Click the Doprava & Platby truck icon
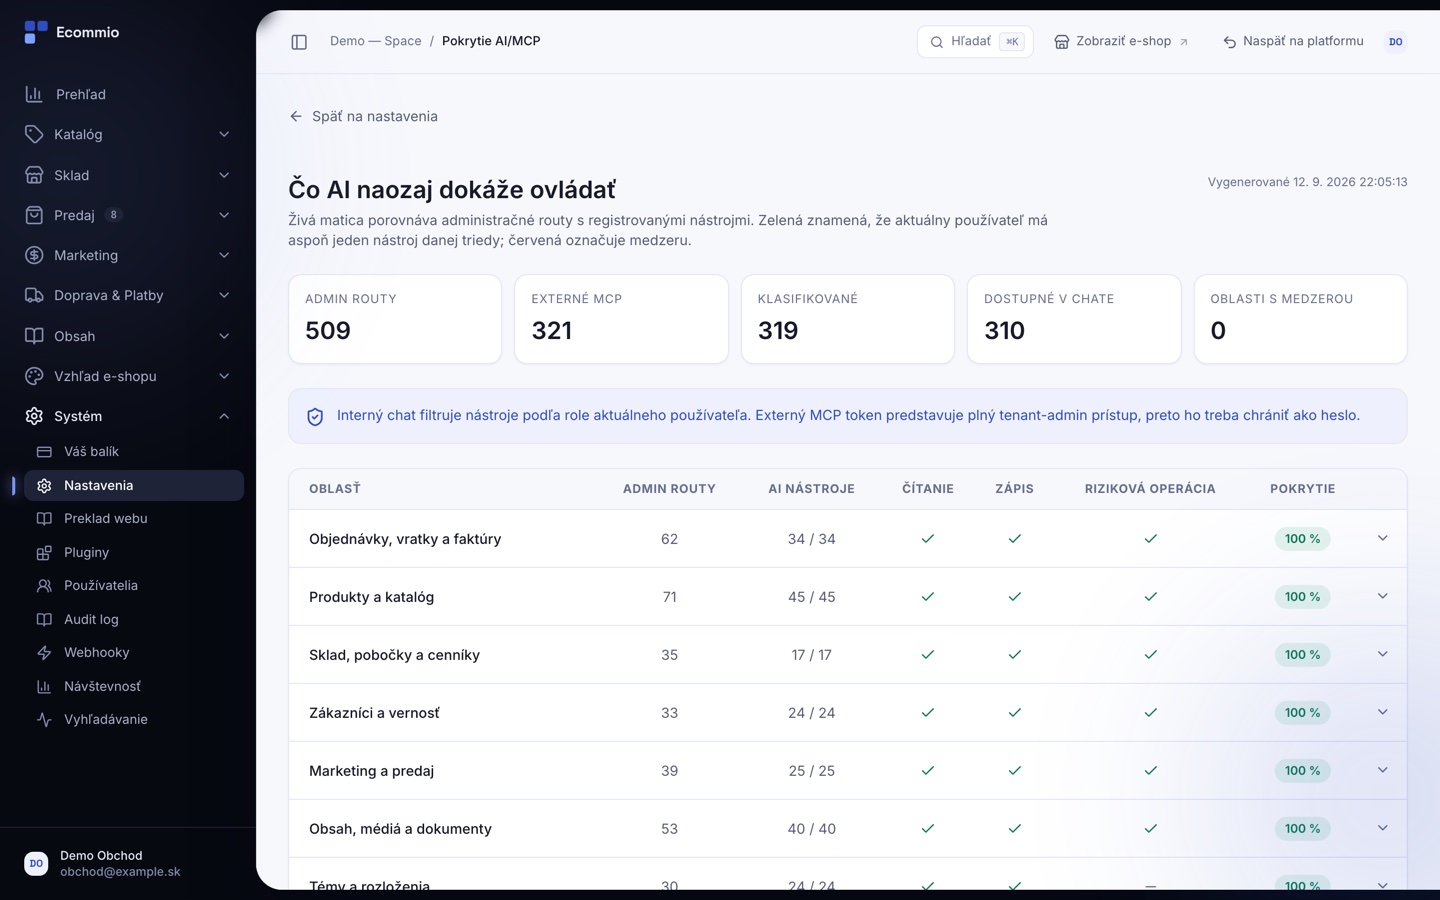 (34, 295)
